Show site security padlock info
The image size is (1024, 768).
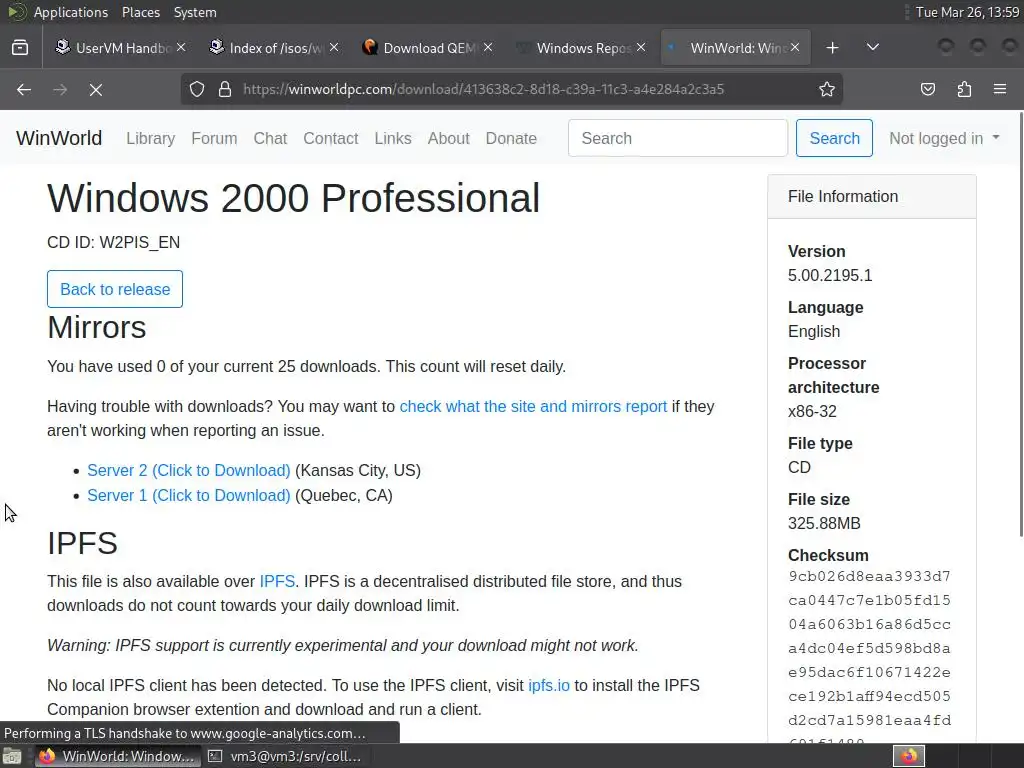pos(225,89)
